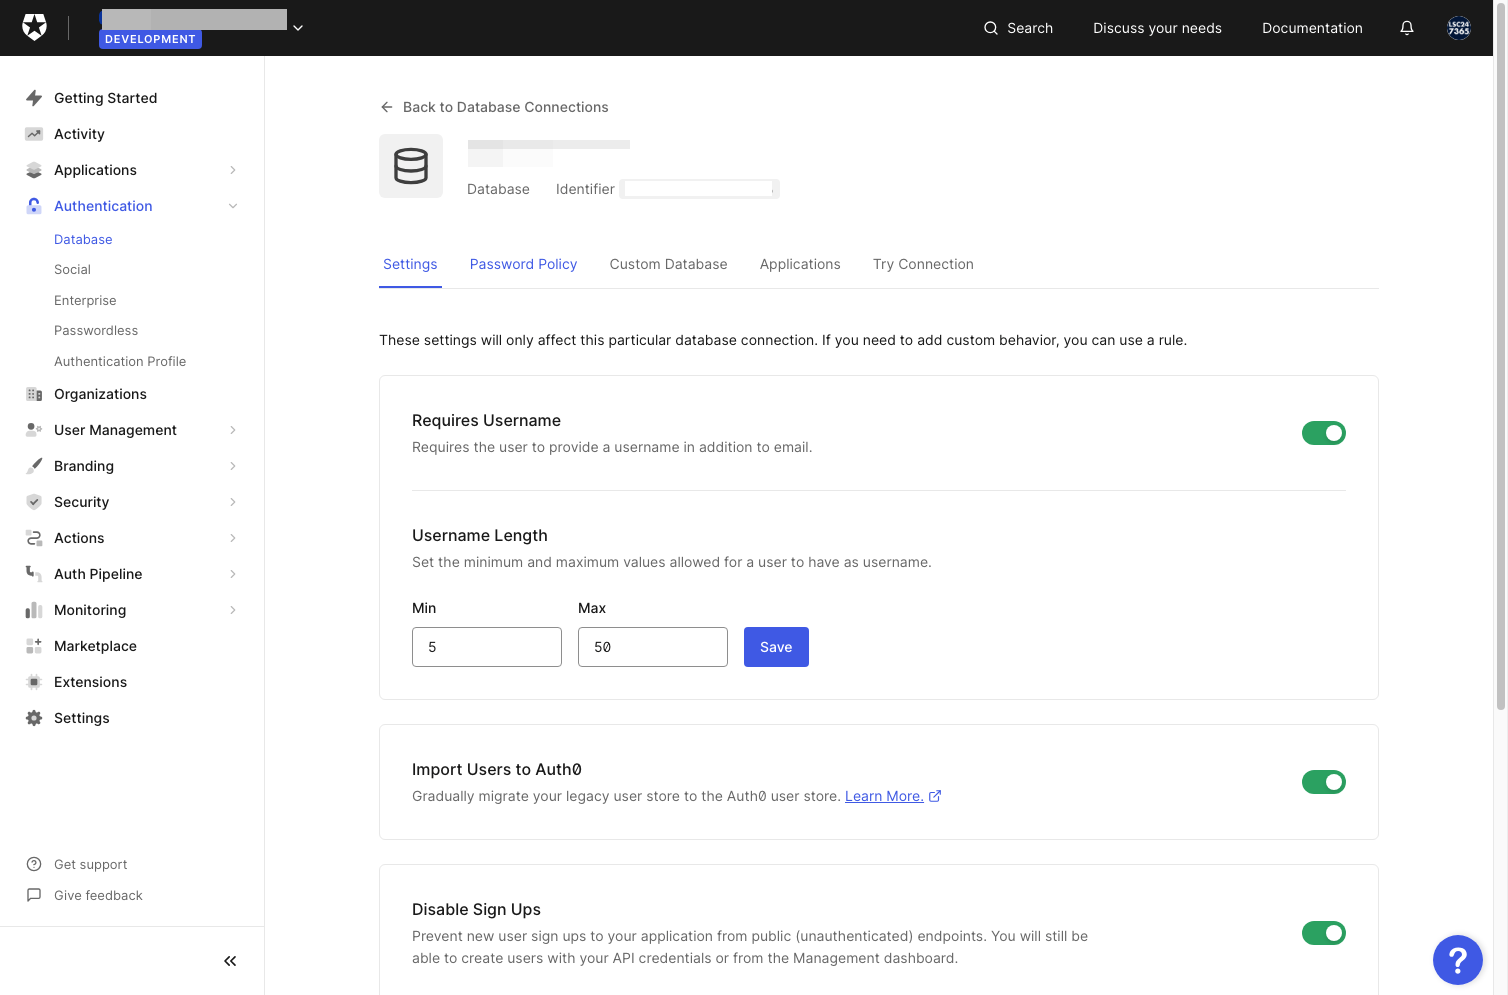
Task: Click the Settings gear icon in sidebar
Action: pyautogui.click(x=34, y=718)
